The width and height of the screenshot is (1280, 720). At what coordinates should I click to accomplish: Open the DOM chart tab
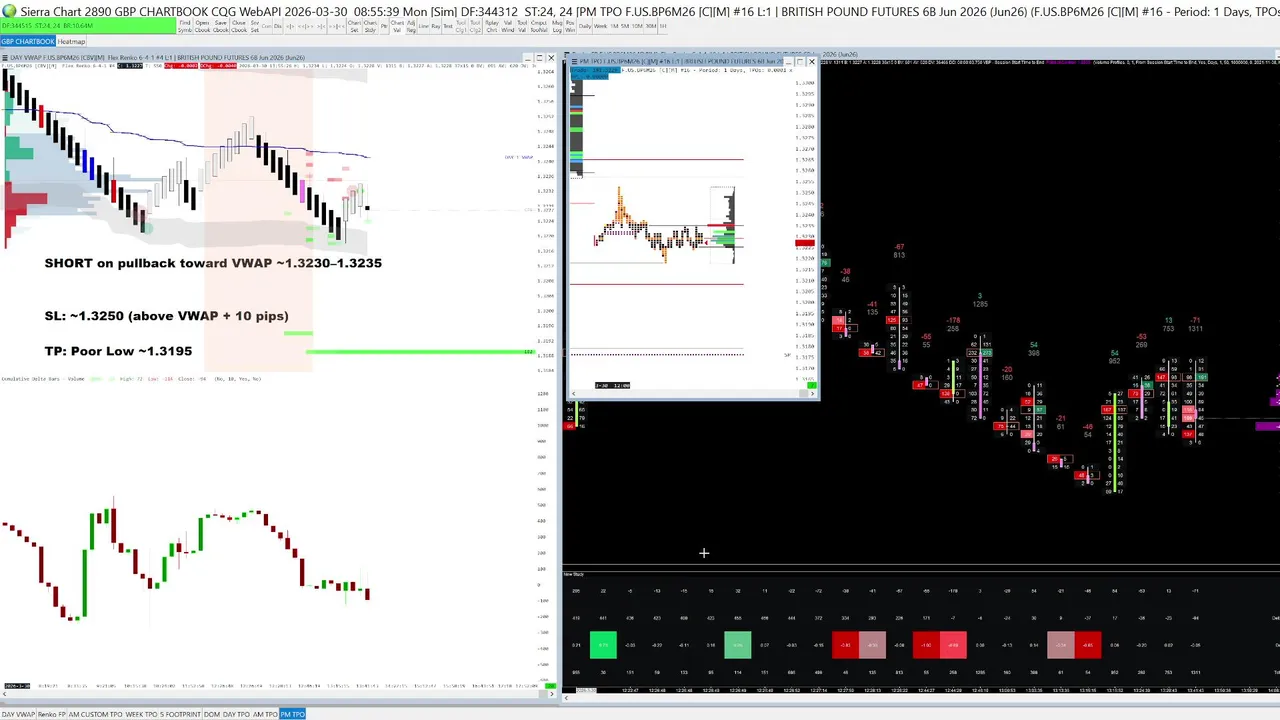tap(212, 714)
